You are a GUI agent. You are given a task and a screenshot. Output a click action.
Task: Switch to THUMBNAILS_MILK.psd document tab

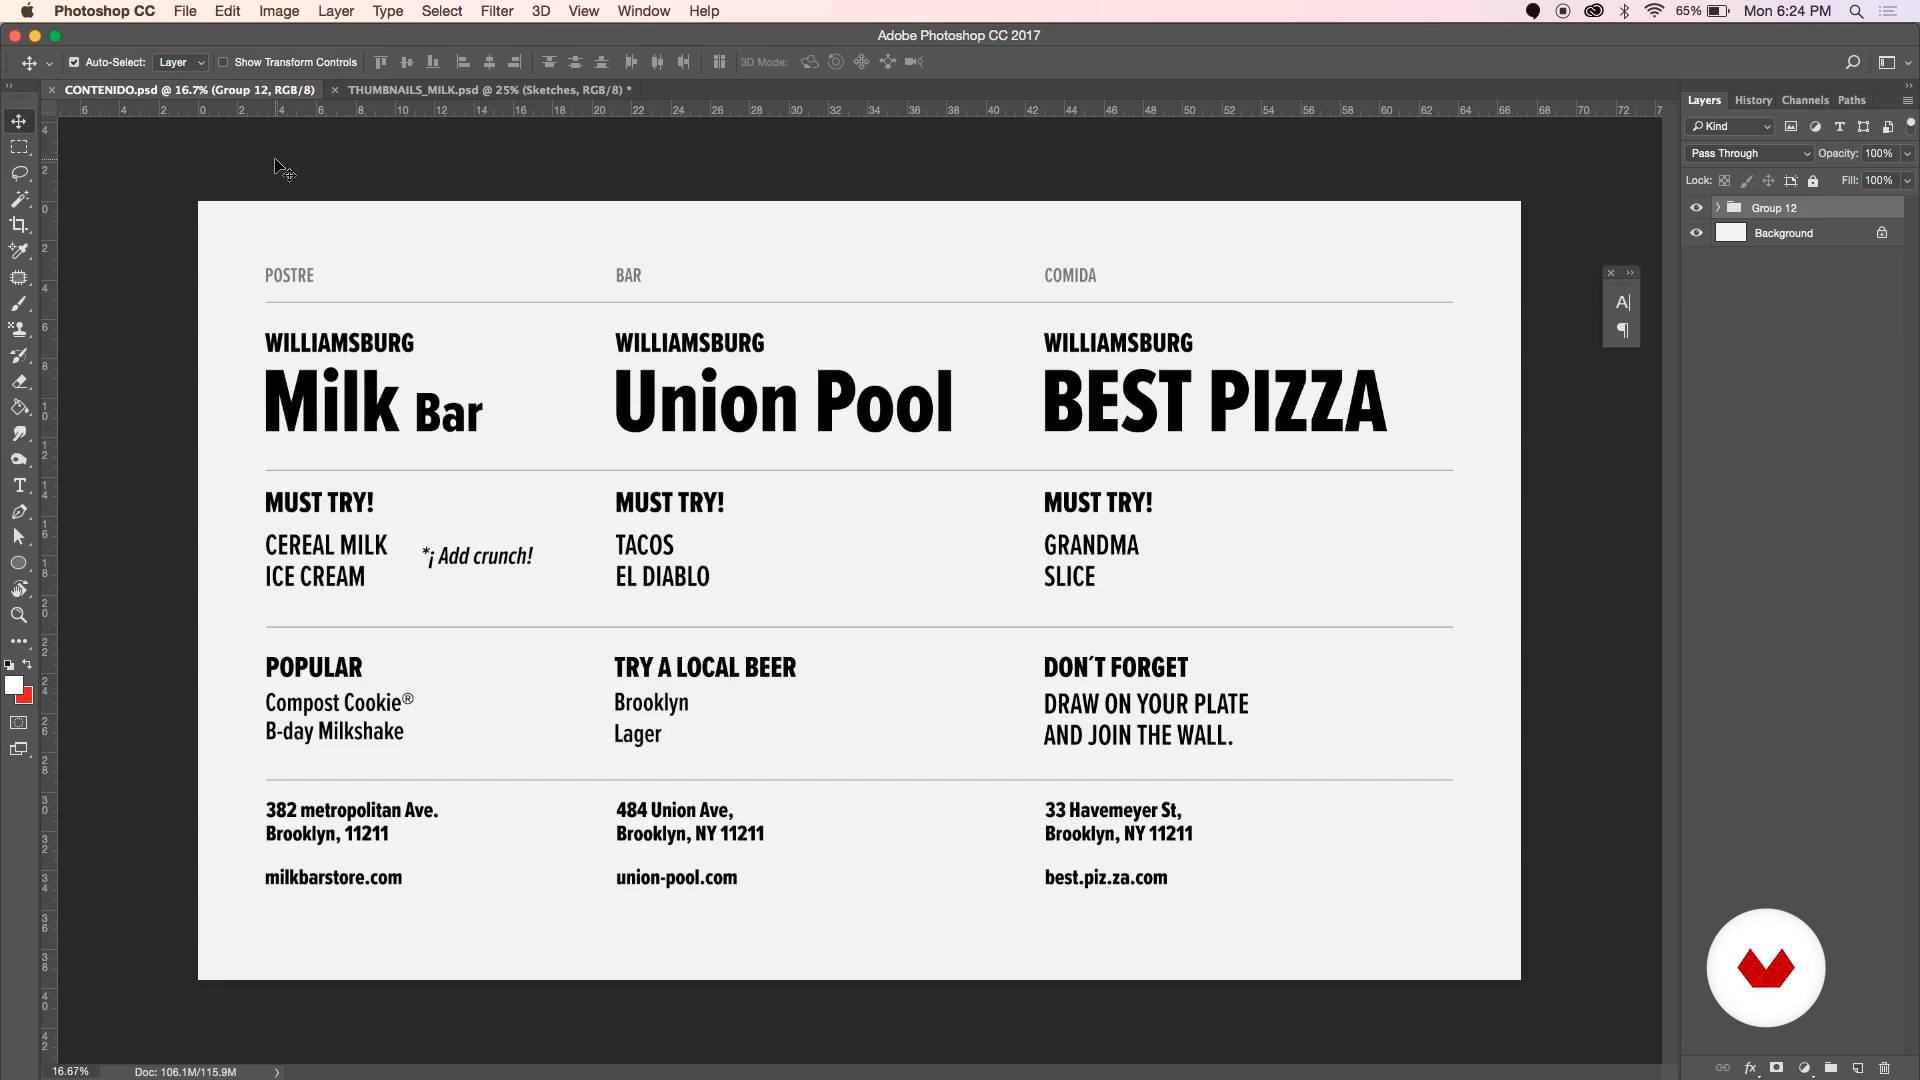489,90
